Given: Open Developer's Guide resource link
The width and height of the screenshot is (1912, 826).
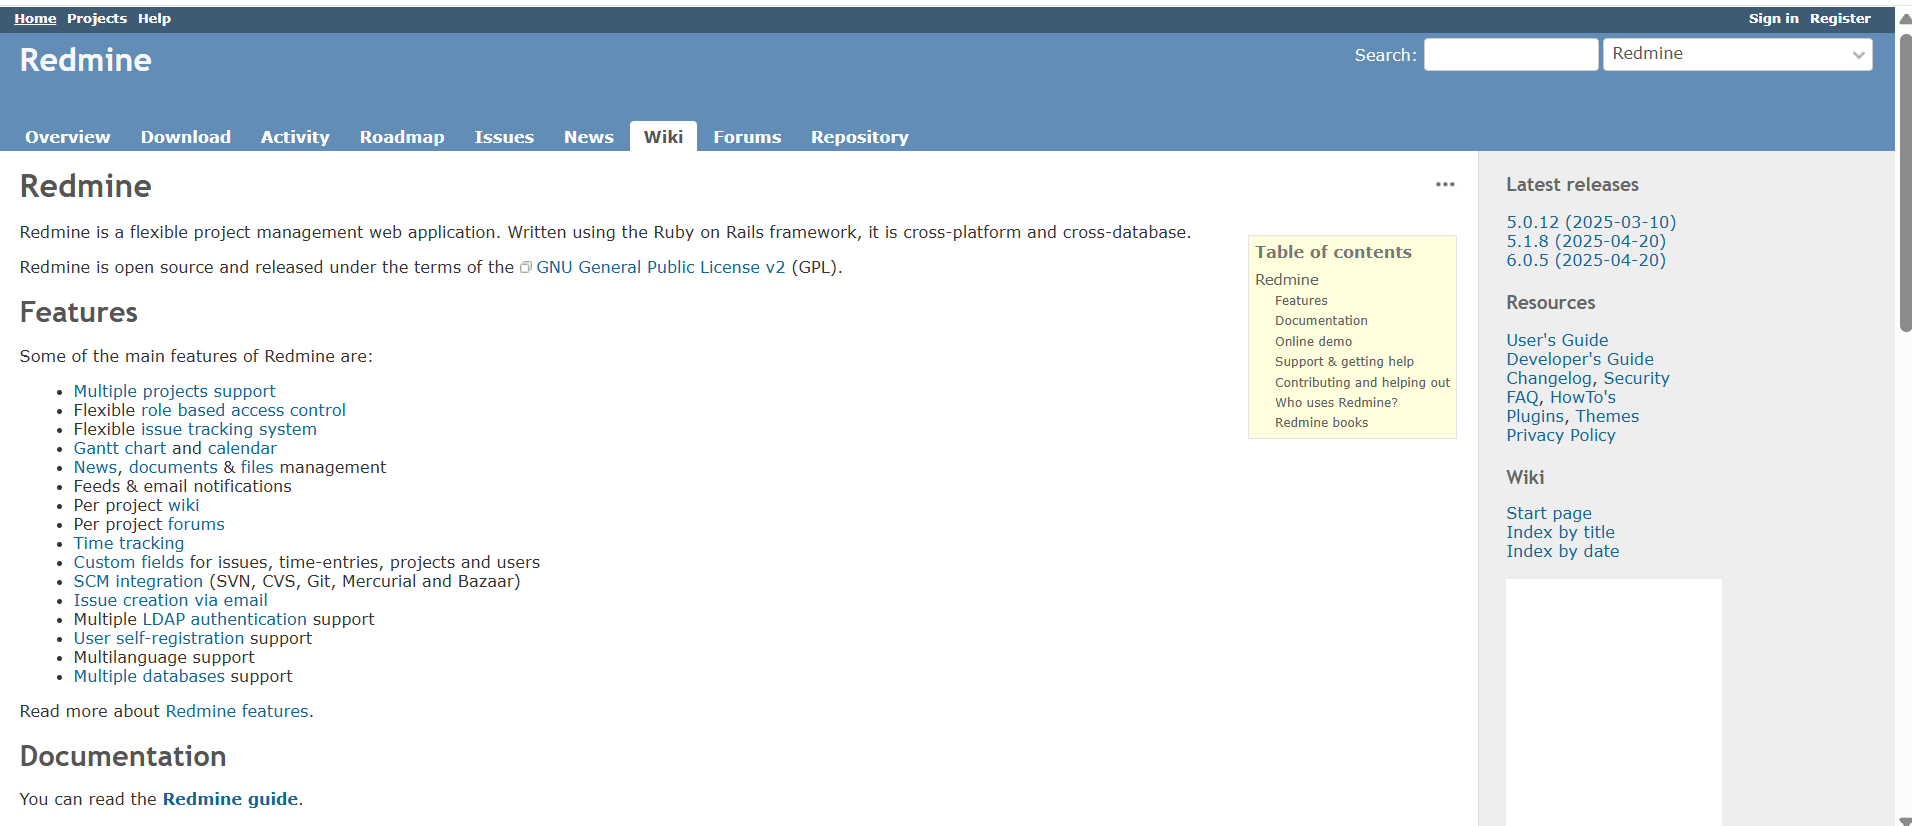Looking at the screenshot, I should coord(1580,359).
